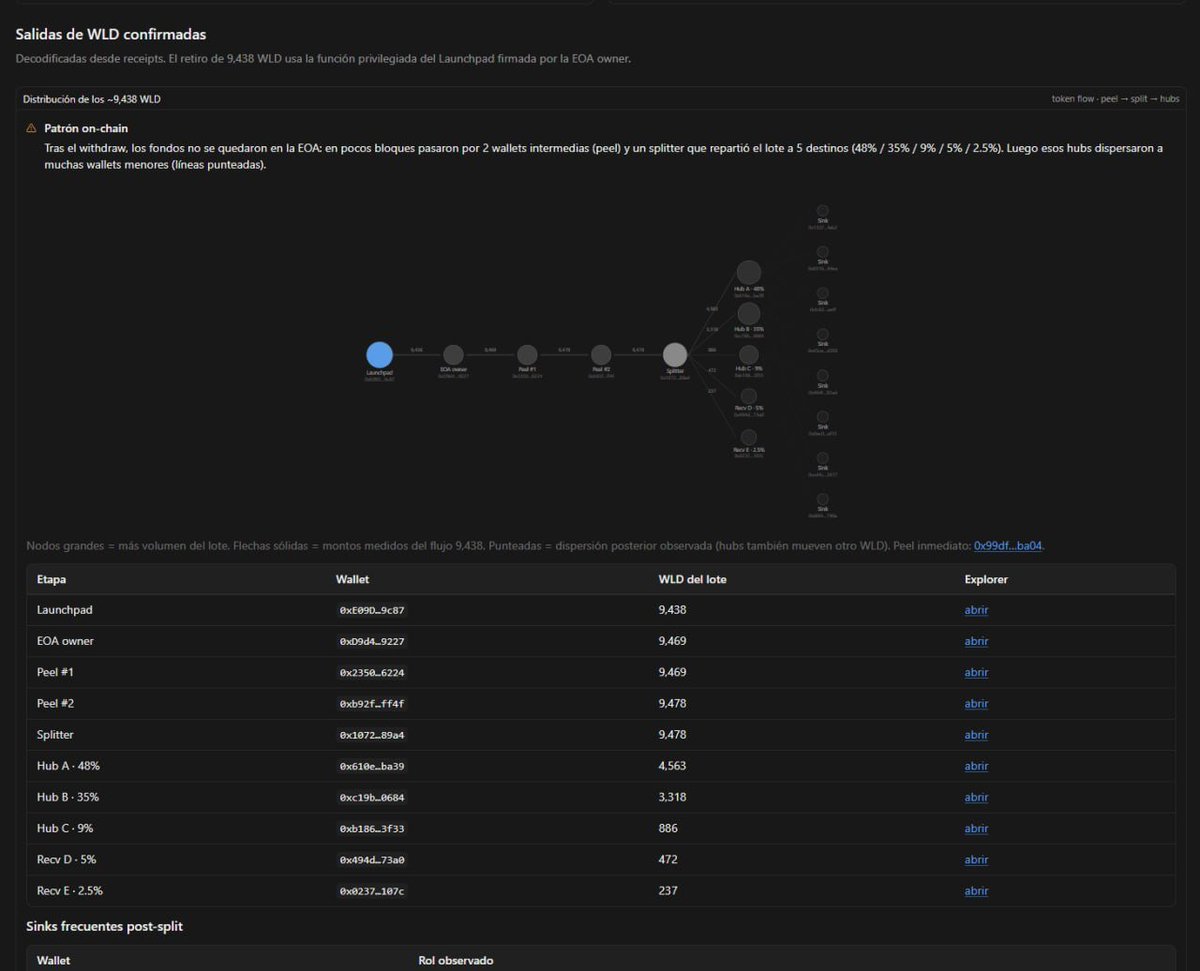Select the EOA owner node circle
The image size is (1200, 971).
point(453,355)
